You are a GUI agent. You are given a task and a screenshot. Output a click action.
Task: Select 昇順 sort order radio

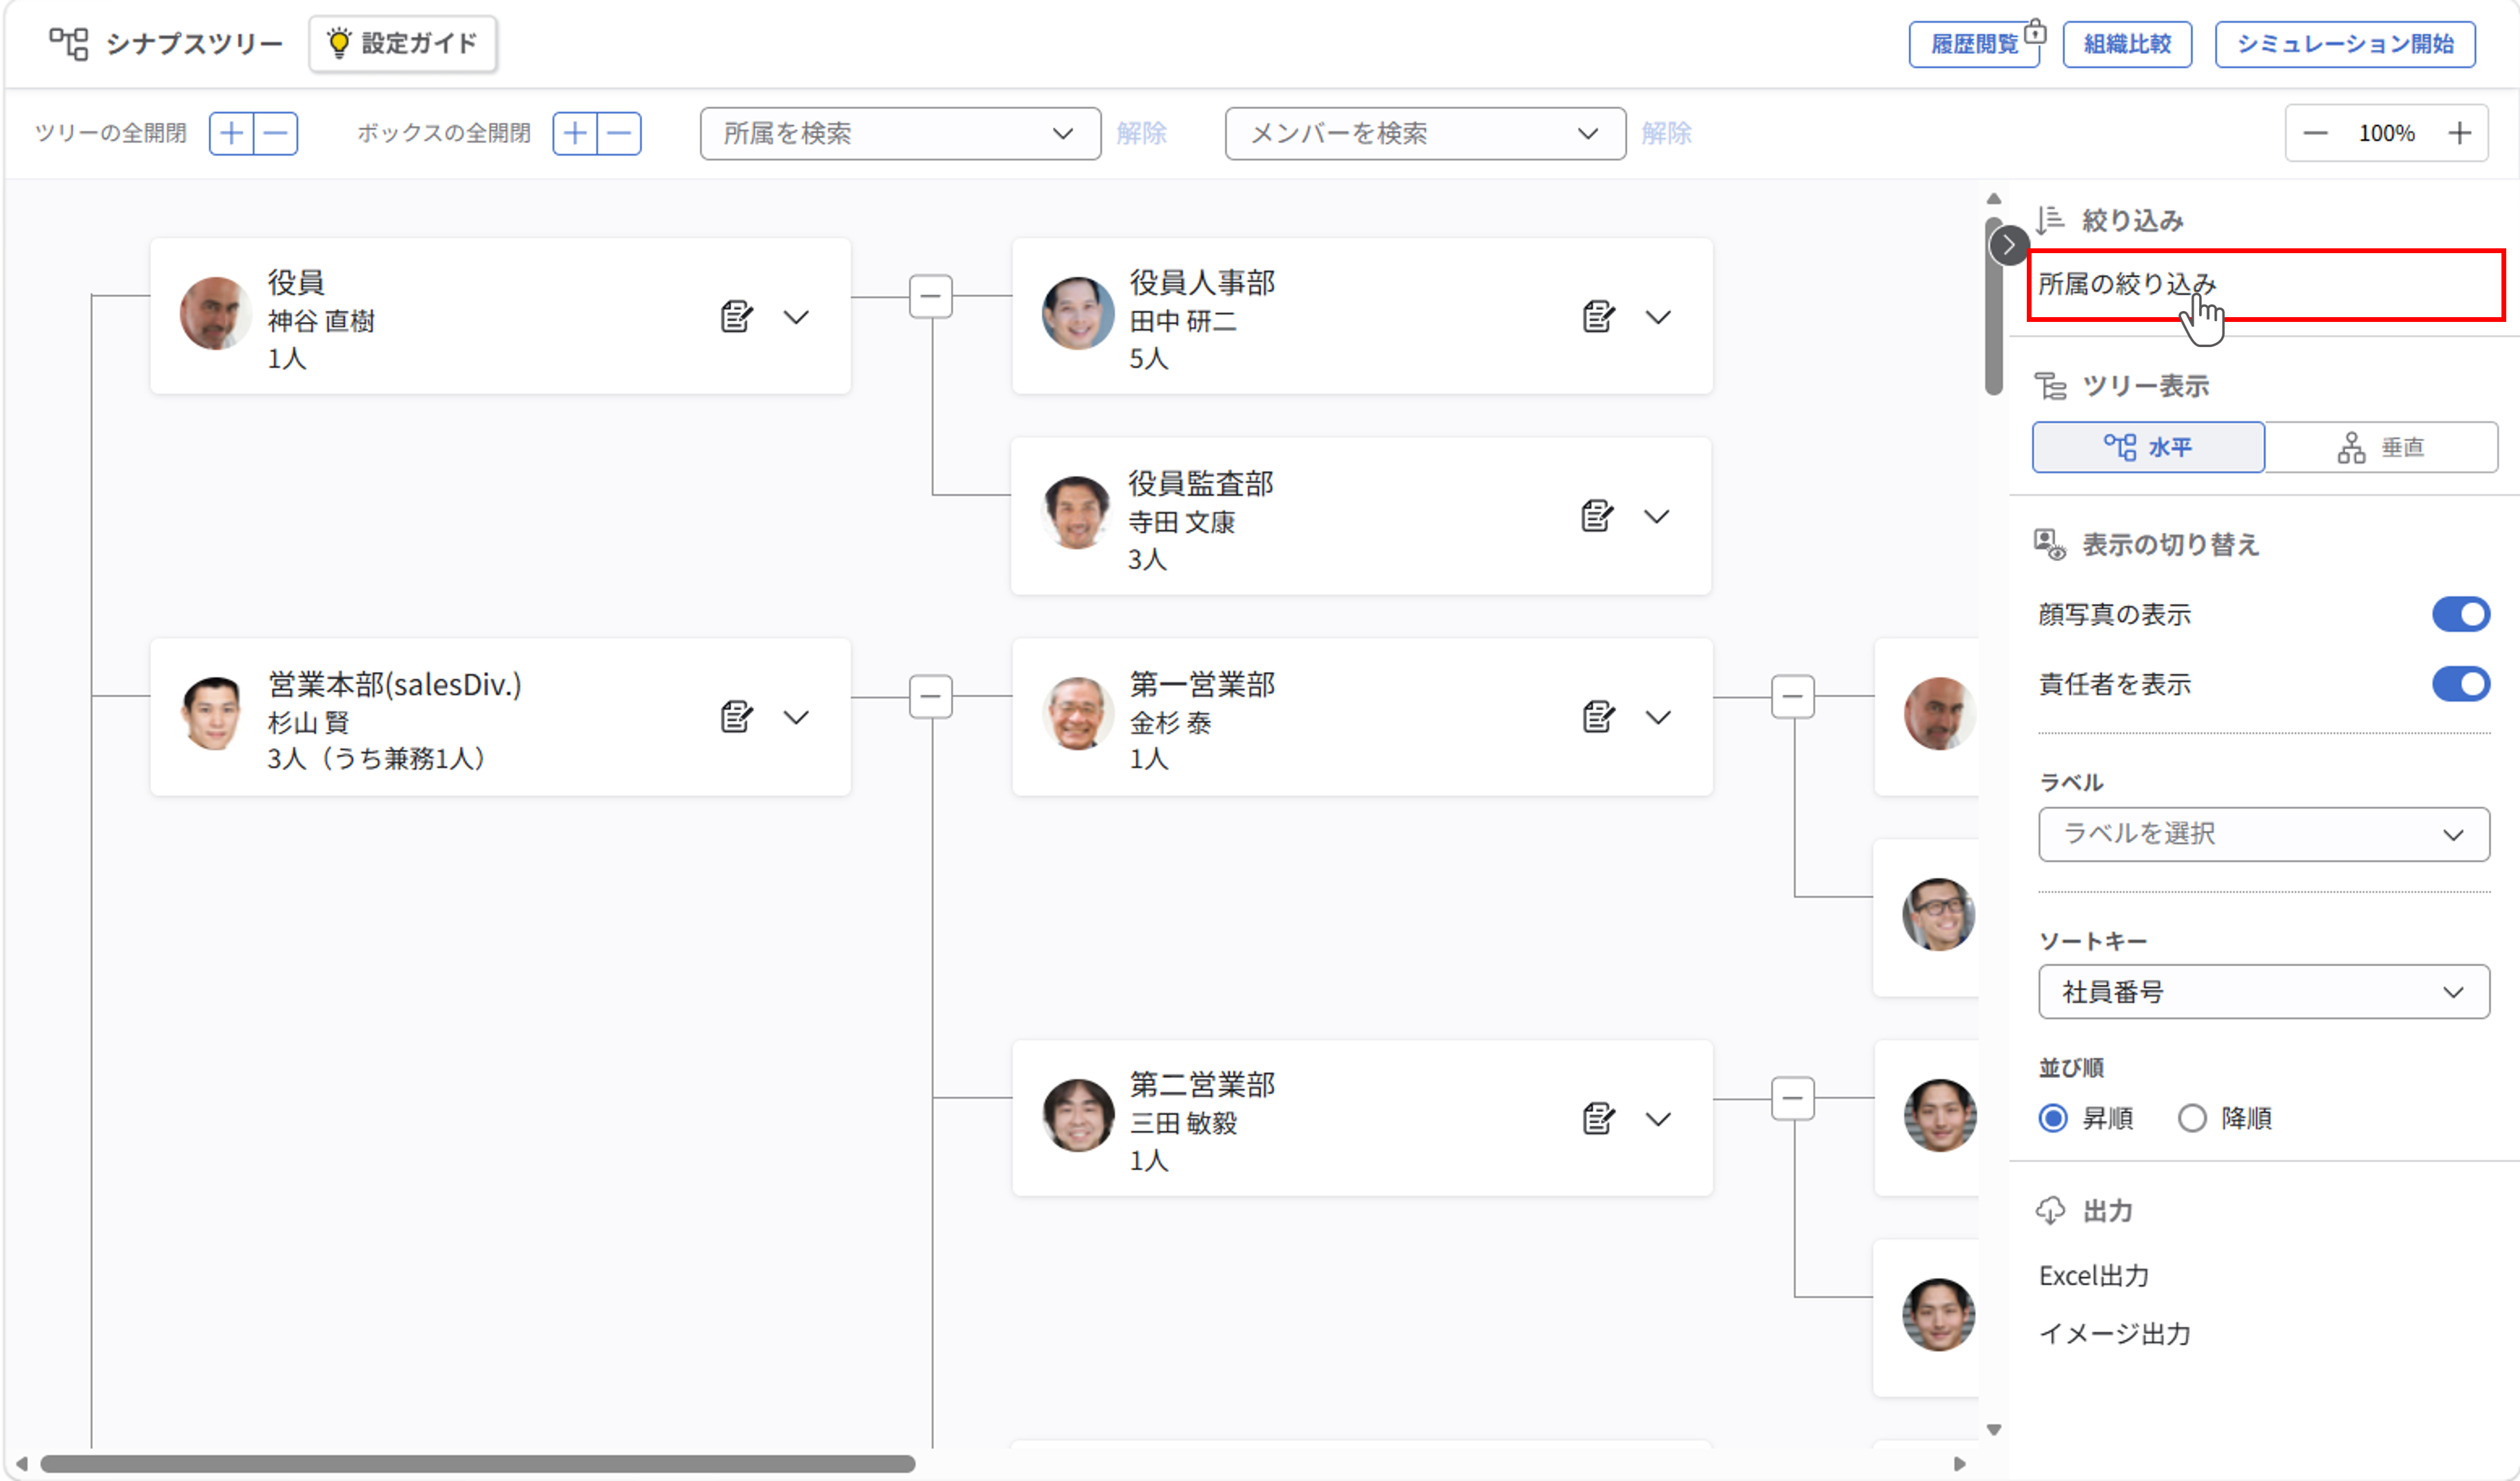pos(2054,1118)
